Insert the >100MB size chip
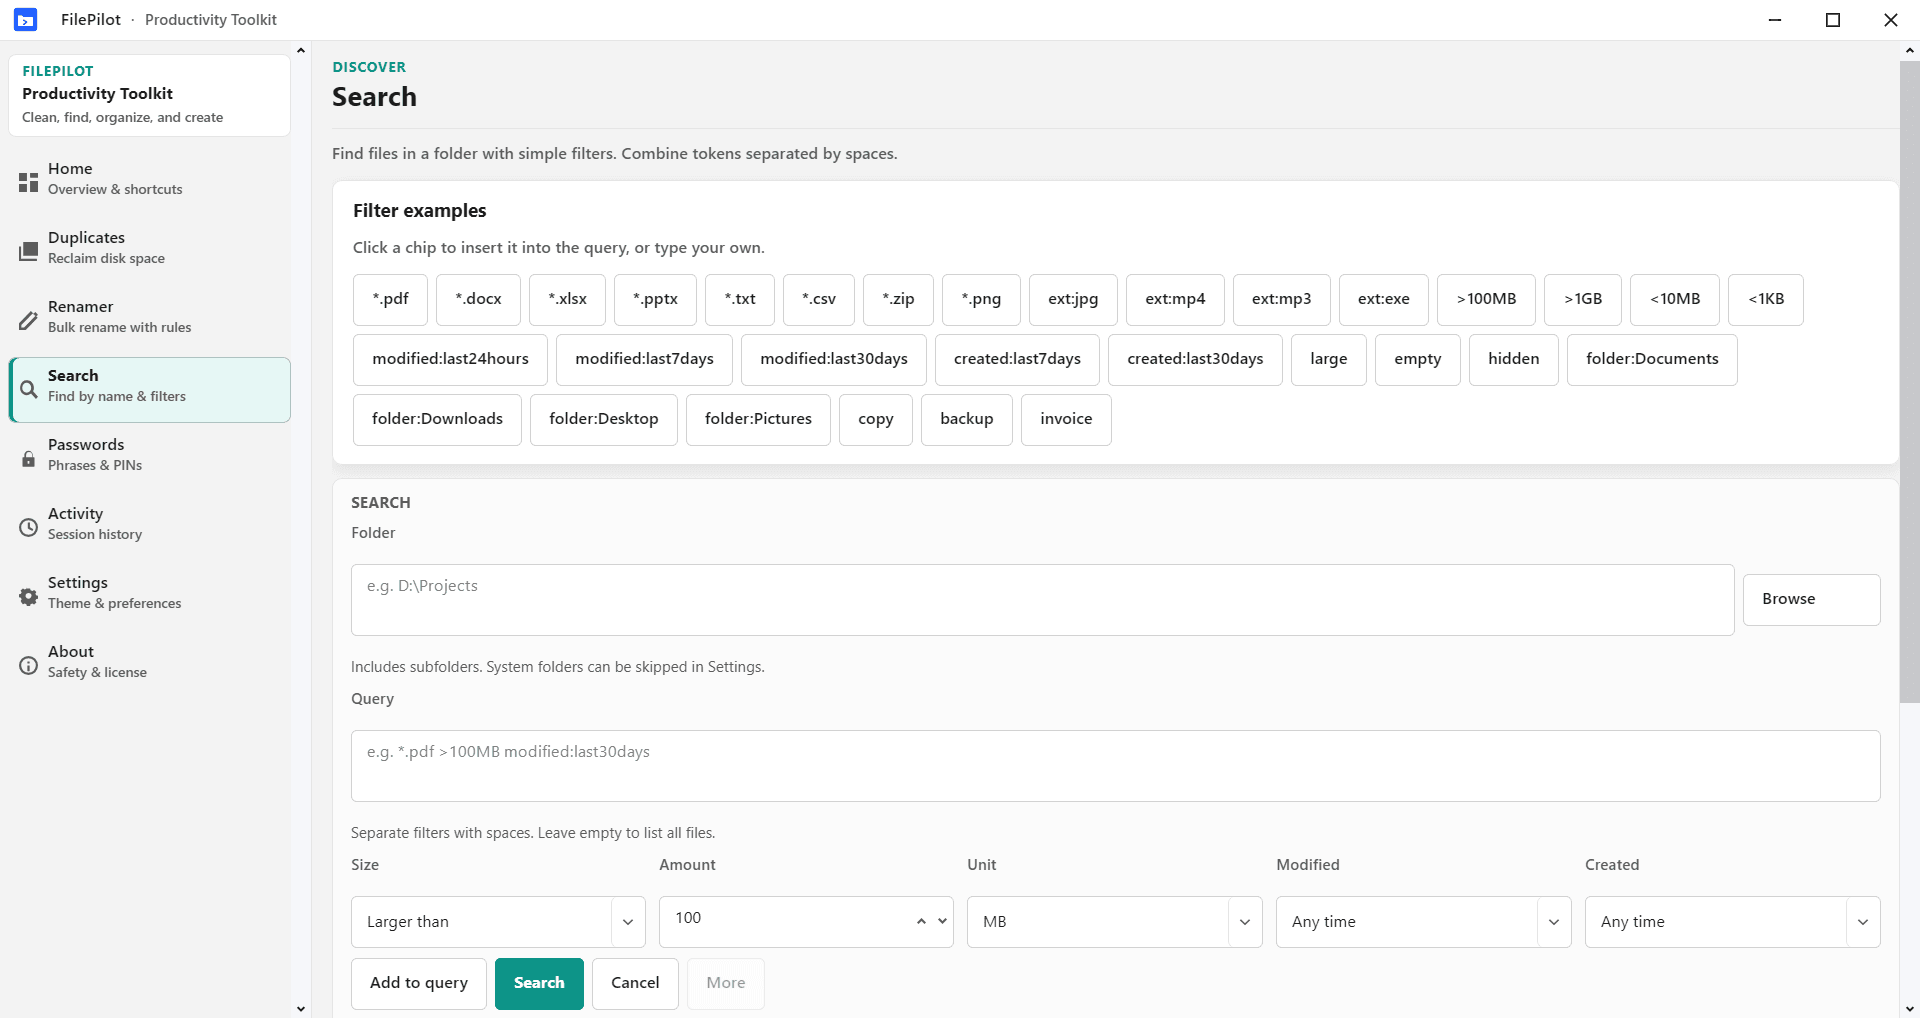The image size is (1920, 1018). (1486, 299)
